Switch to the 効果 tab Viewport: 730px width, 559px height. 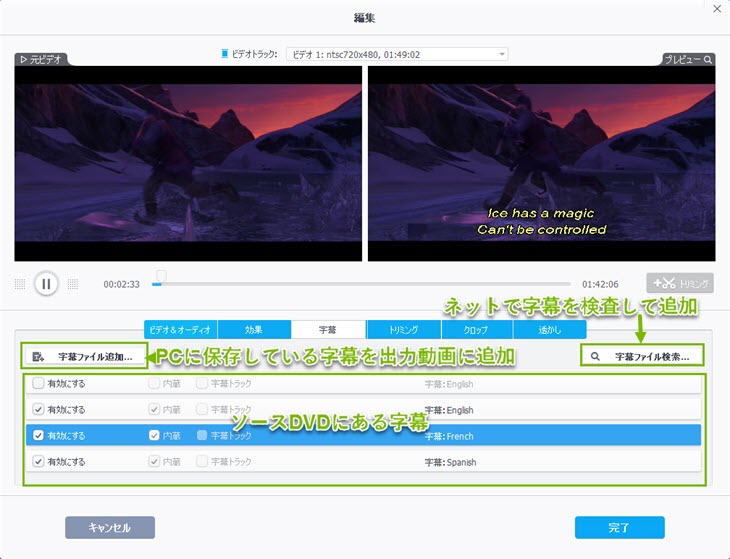[254, 330]
